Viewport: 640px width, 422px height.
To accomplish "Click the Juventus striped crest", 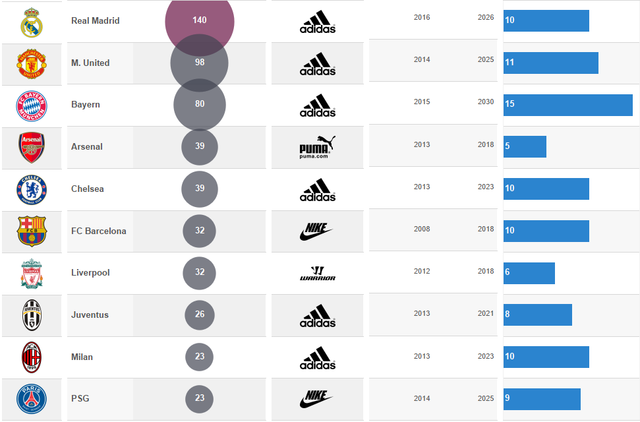I will tap(32, 315).
